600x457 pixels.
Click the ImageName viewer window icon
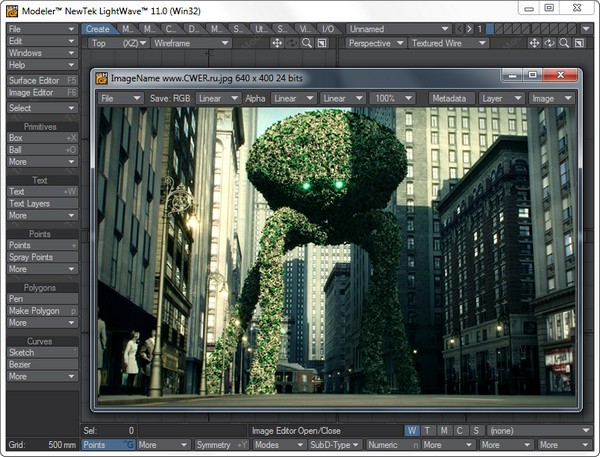click(x=101, y=78)
